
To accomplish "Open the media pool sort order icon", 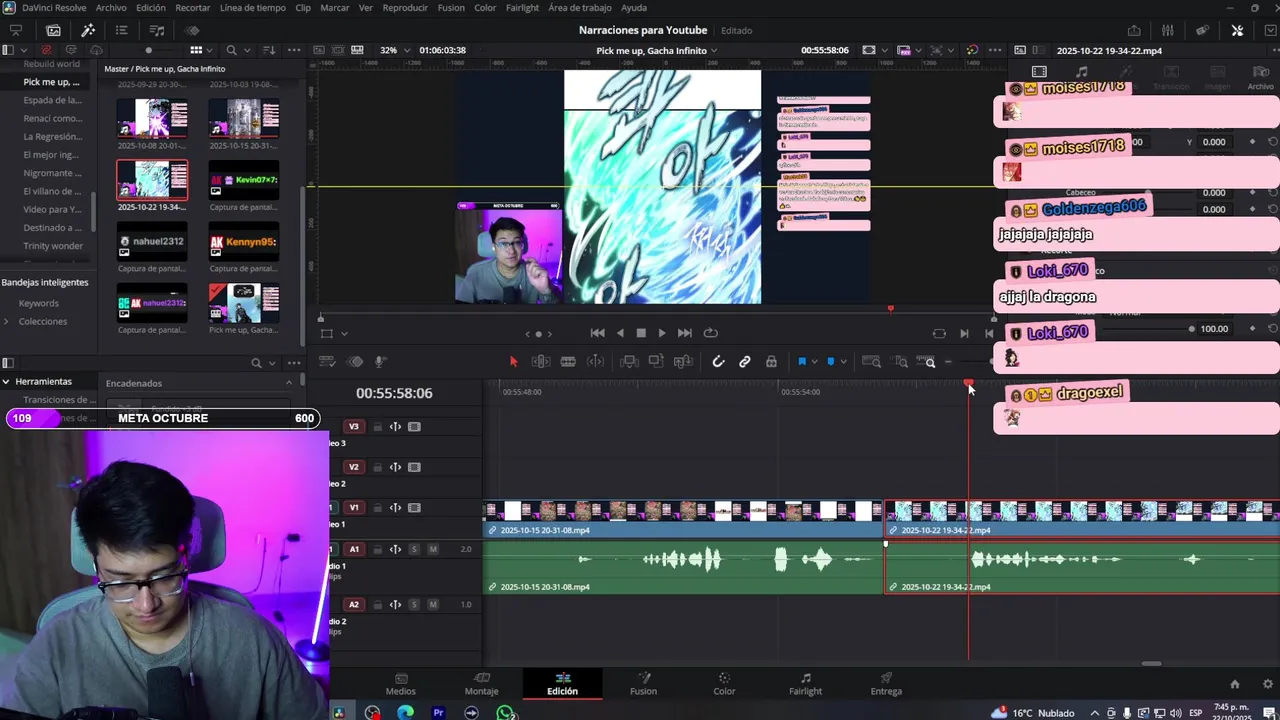I will click(269, 50).
